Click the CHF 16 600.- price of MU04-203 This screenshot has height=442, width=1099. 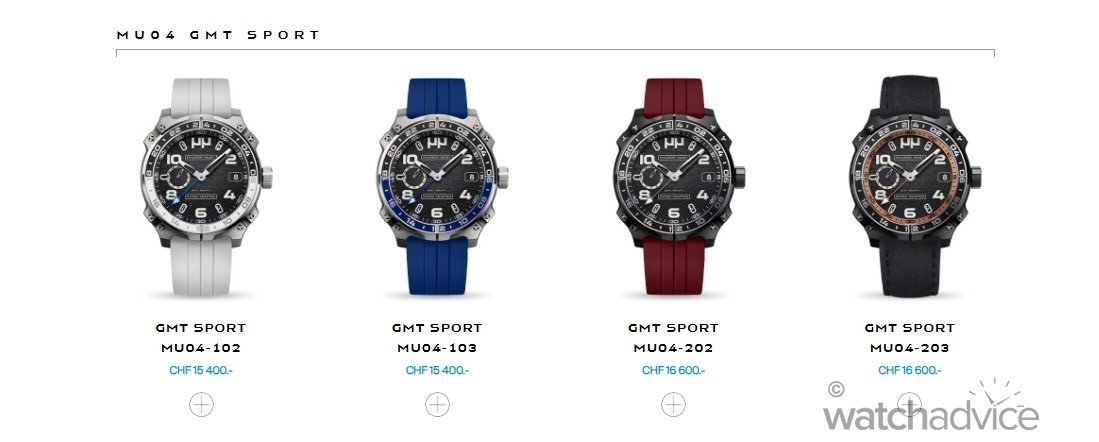[x=910, y=371]
